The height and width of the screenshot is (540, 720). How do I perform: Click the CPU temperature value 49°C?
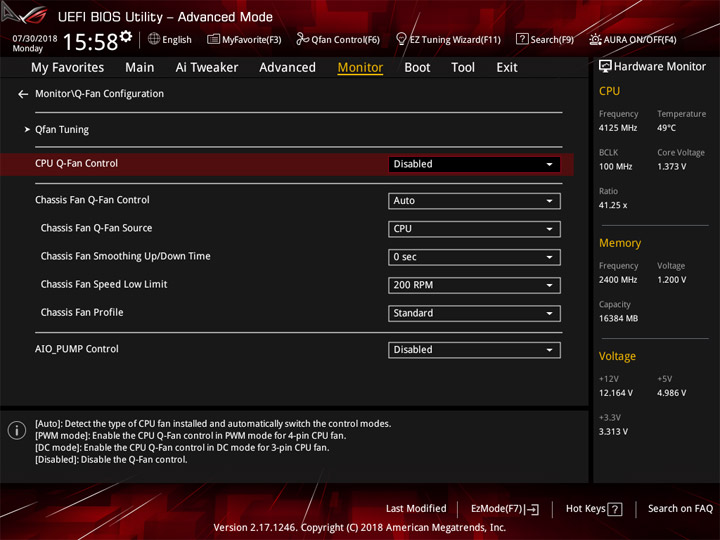(666, 128)
